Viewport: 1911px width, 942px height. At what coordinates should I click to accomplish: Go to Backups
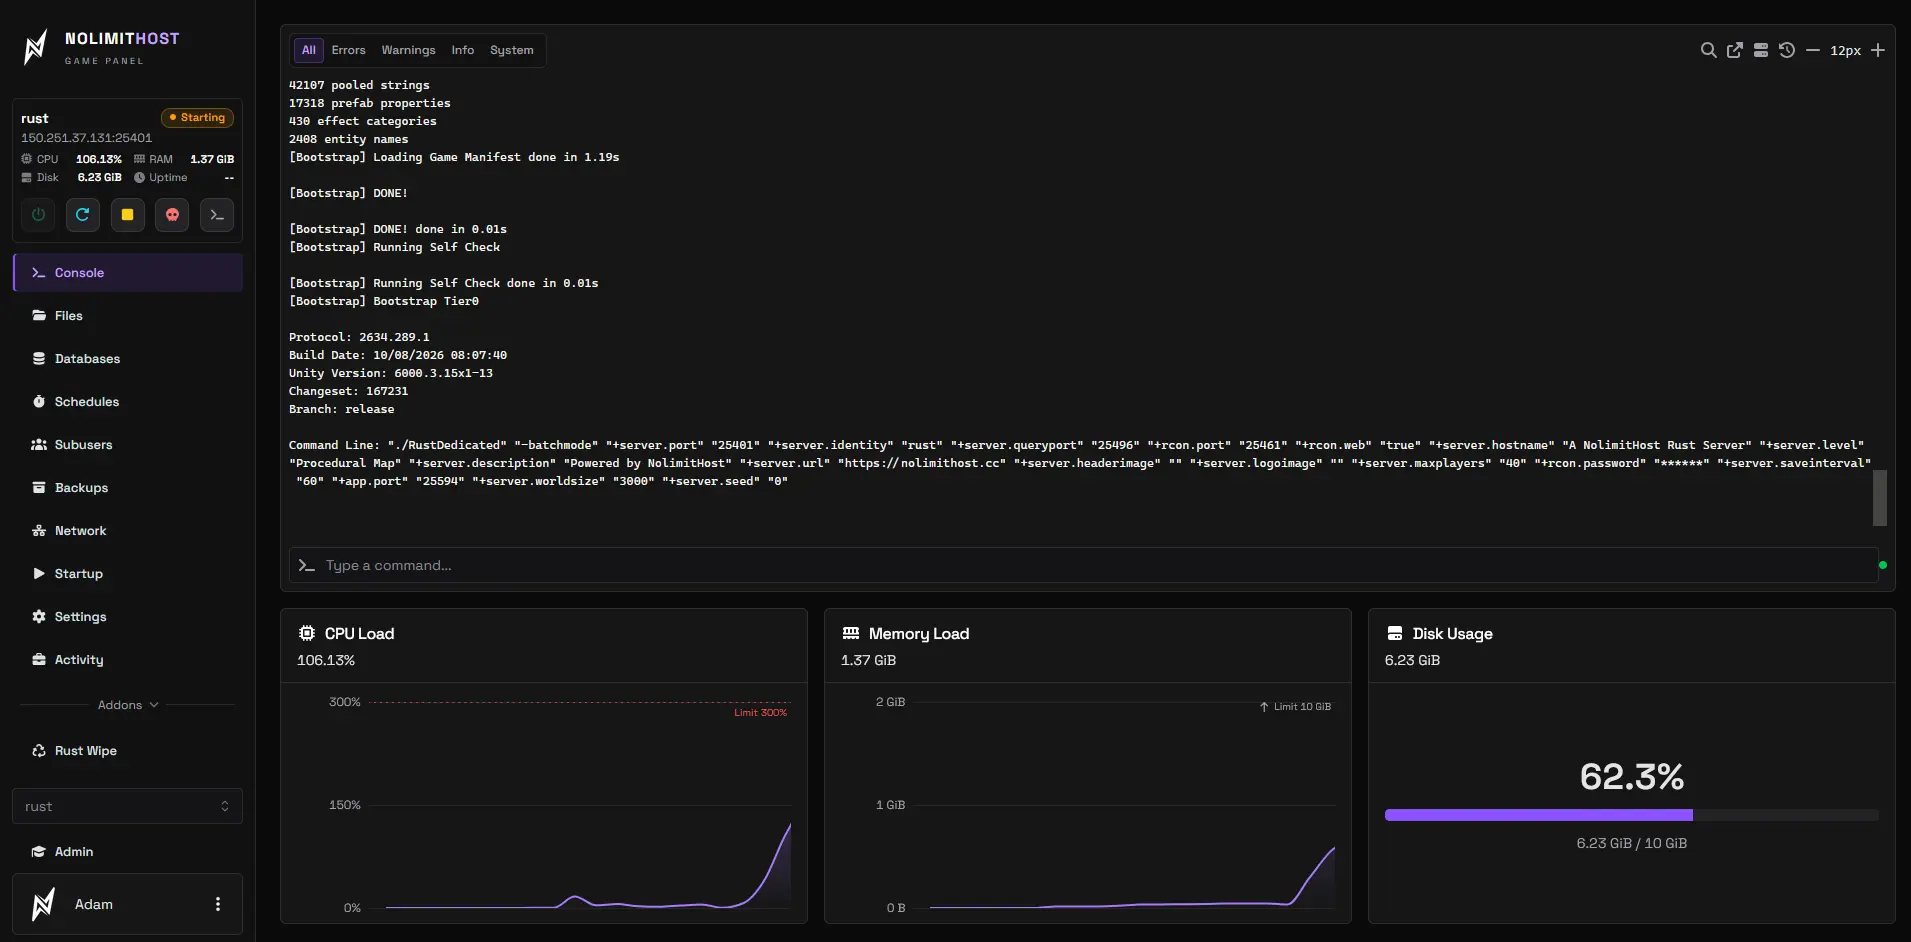pos(128,488)
